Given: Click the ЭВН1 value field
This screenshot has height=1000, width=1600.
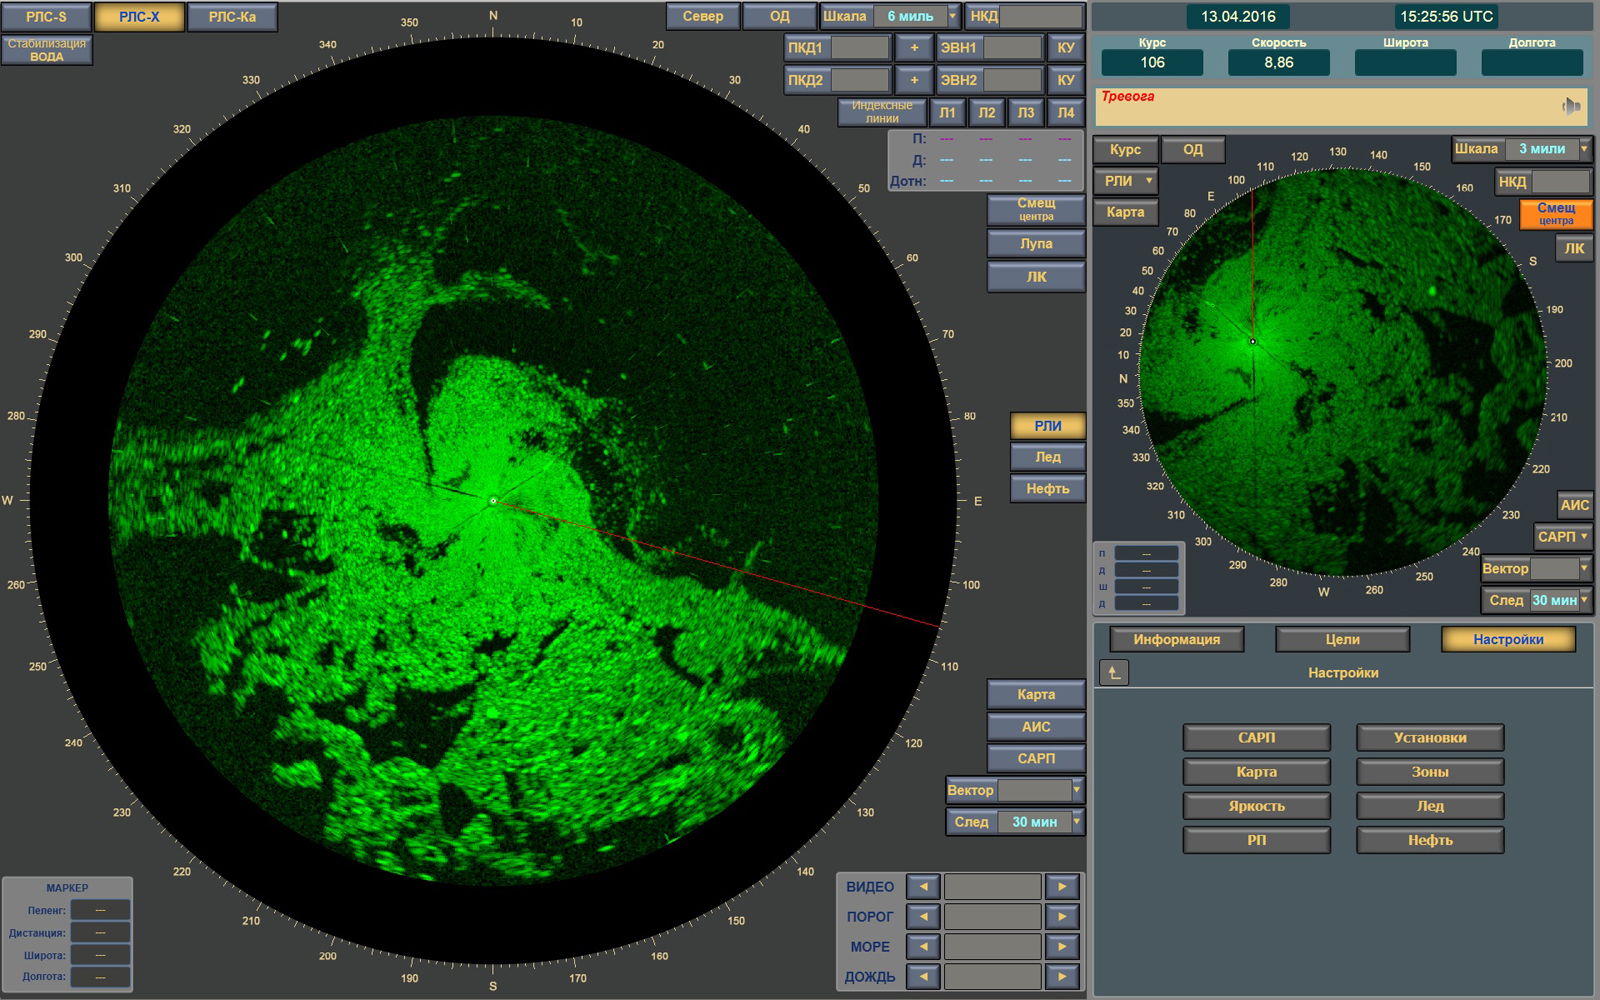Looking at the screenshot, I should coord(1013,48).
